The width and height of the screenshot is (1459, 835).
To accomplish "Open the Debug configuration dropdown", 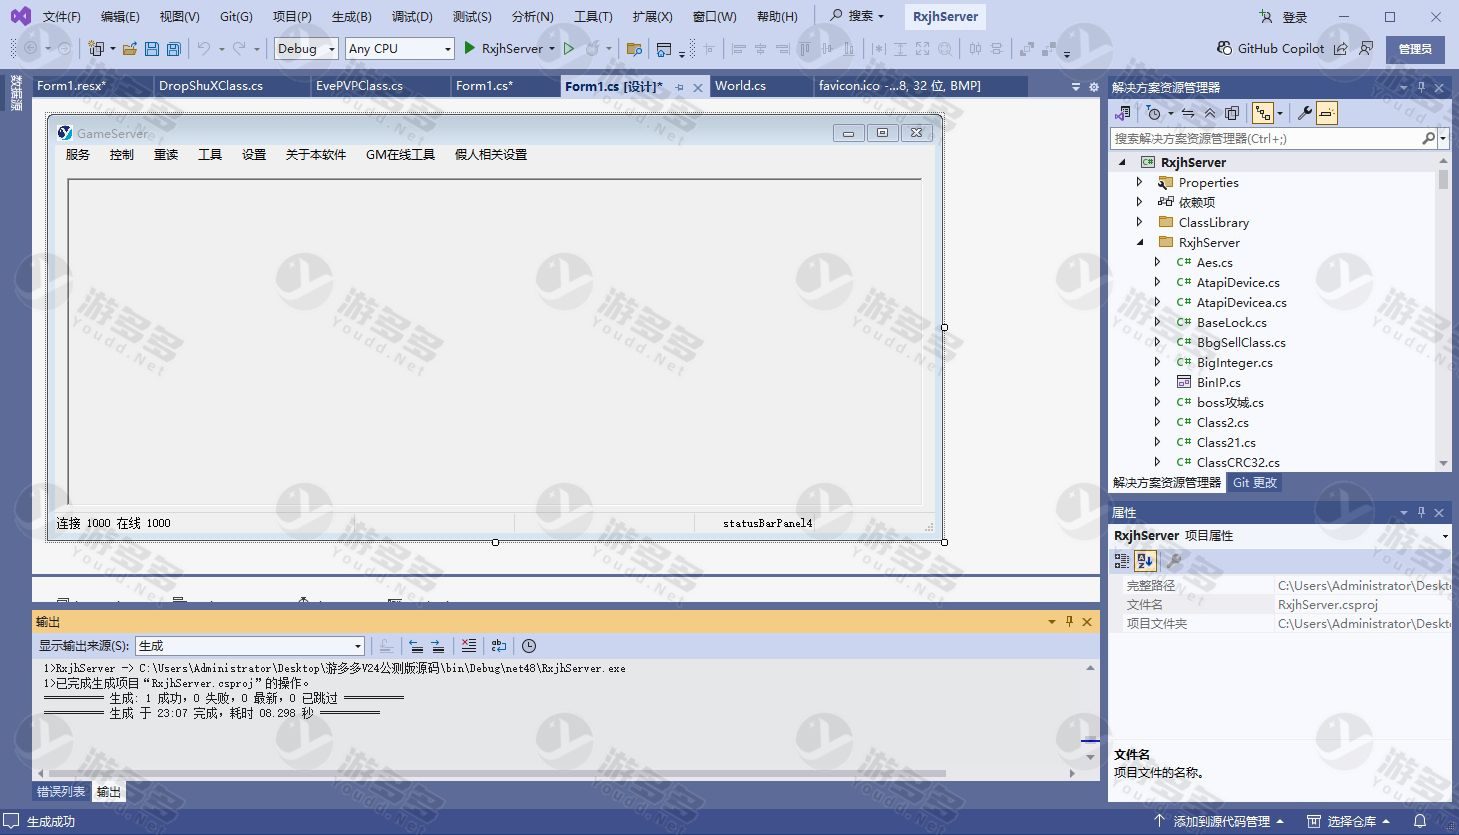I will coord(306,48).
